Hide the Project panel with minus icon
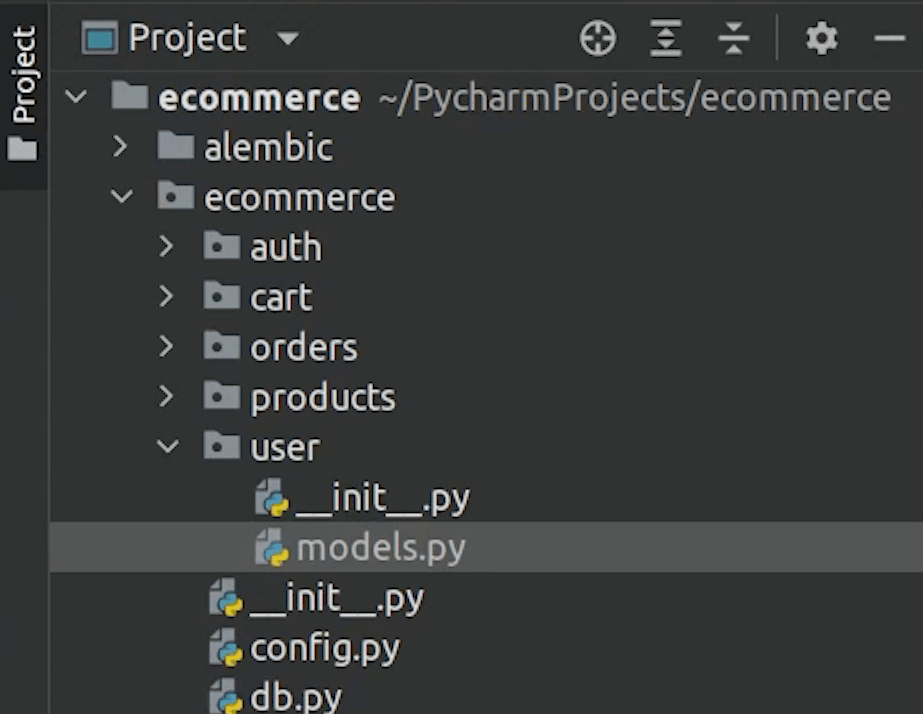923x714 pixels. point(888,39)
